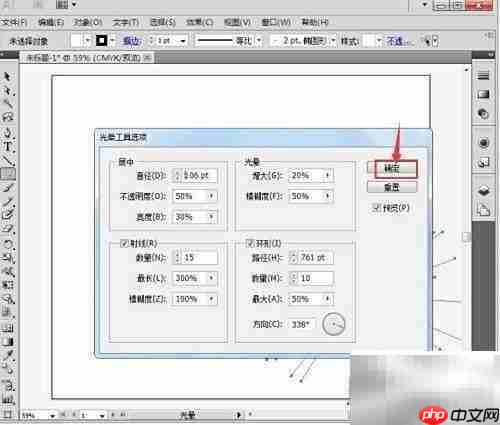This screenshot has width=500, height=425.
Task: Open the 不透明度 opacity link in control bar
Action: coord(399,41)
